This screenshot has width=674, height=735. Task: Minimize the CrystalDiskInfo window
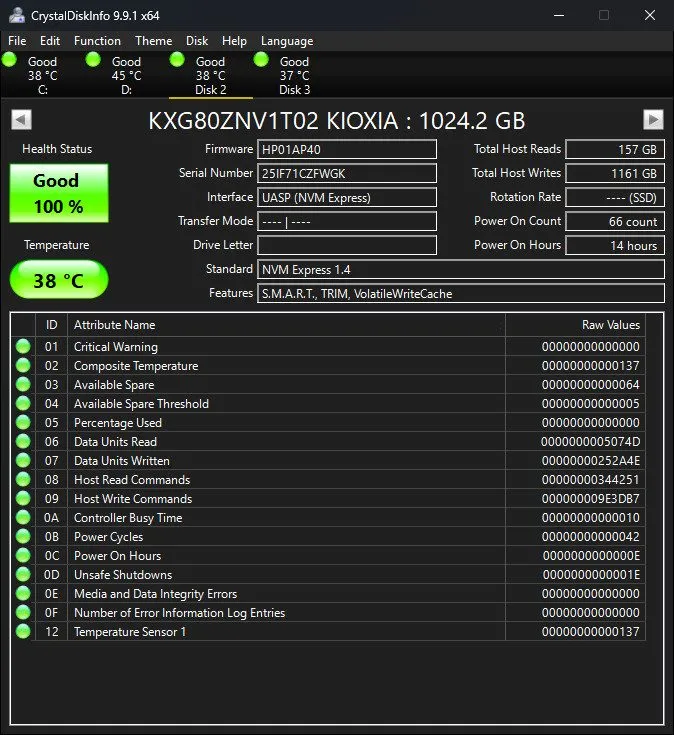559,15
